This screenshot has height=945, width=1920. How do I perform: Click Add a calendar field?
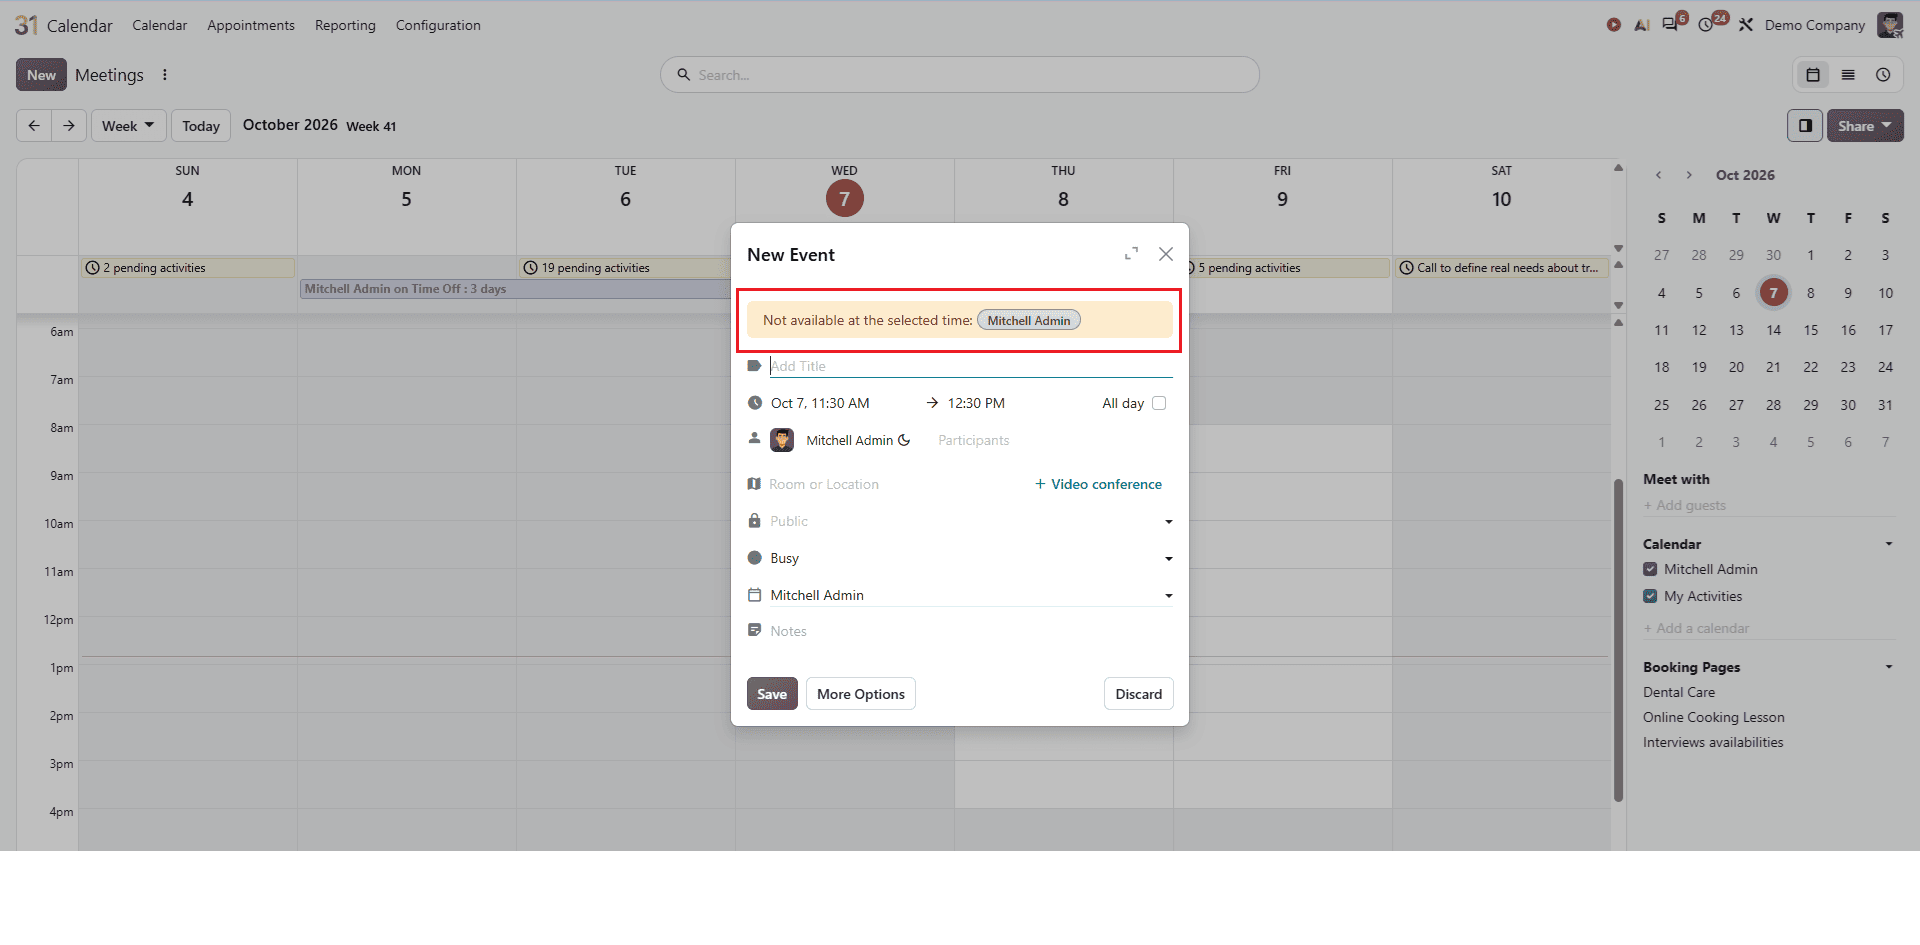pyautogui.click(x=1769, y=628)
